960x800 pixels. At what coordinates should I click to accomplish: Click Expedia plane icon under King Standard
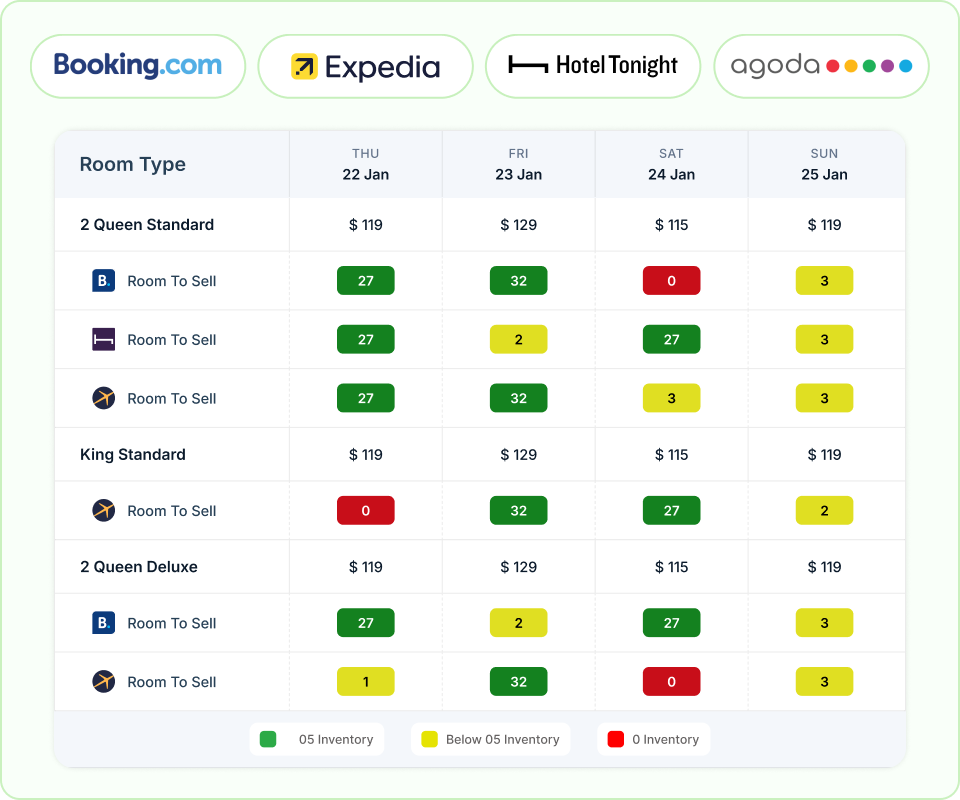pyautogui.click(x=103, y=510)
